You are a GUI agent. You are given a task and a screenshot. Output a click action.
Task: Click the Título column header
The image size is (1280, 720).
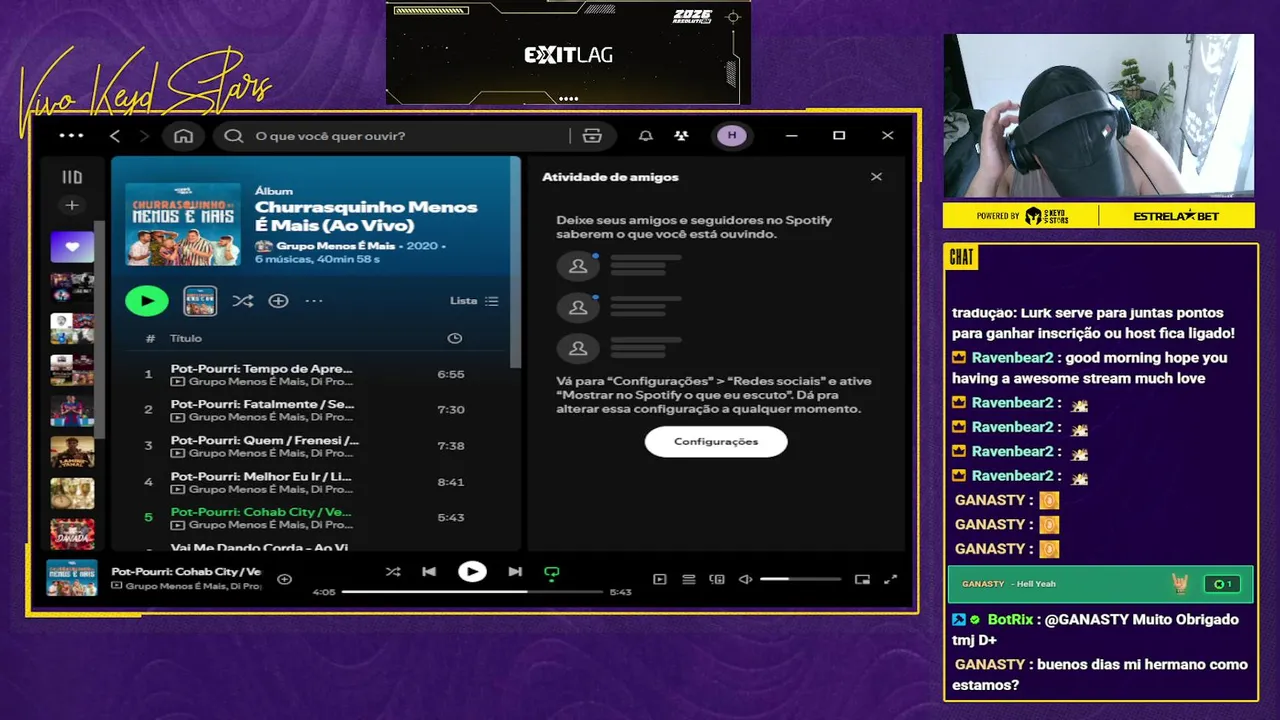(x=186, y=338)
